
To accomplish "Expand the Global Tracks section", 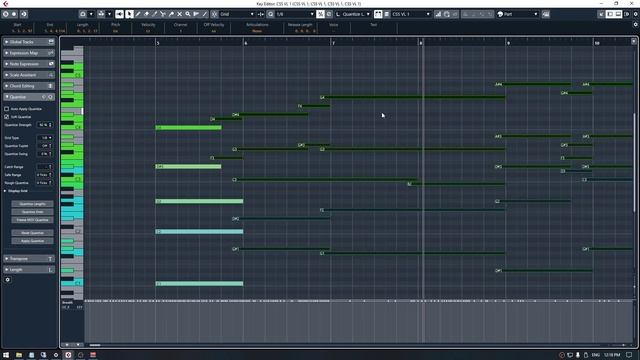I will [x=29, y=42].
